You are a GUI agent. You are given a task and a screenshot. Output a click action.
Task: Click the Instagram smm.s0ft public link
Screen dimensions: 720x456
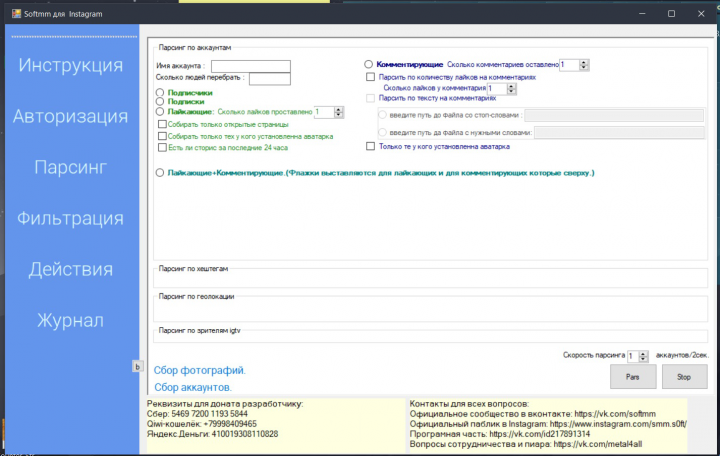tap(618, 424)
